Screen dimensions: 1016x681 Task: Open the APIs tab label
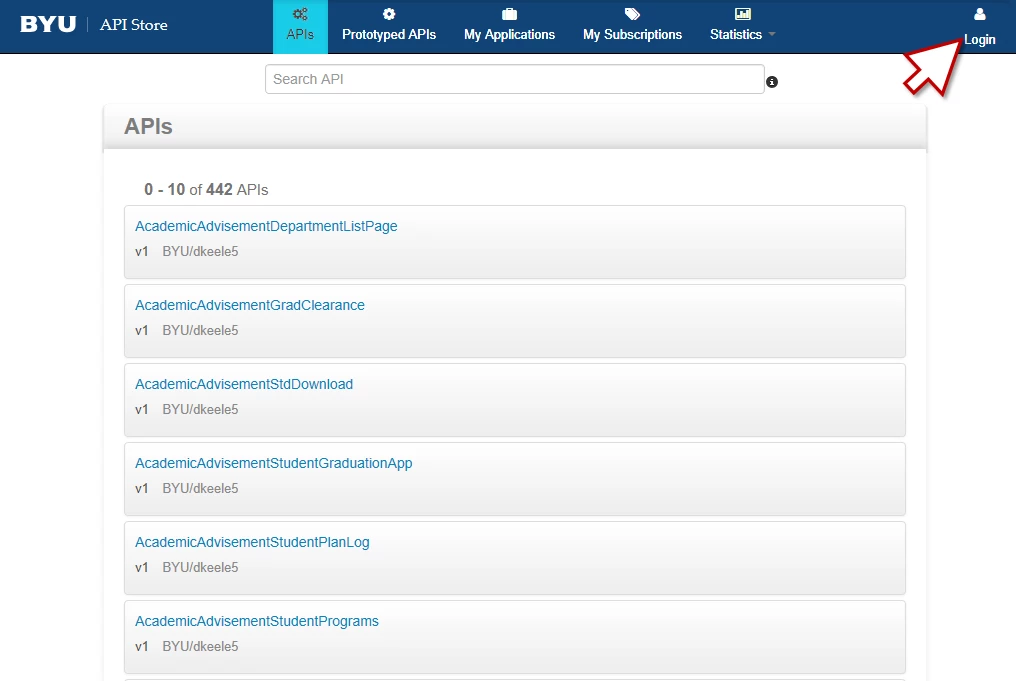[x=300, y=34]
